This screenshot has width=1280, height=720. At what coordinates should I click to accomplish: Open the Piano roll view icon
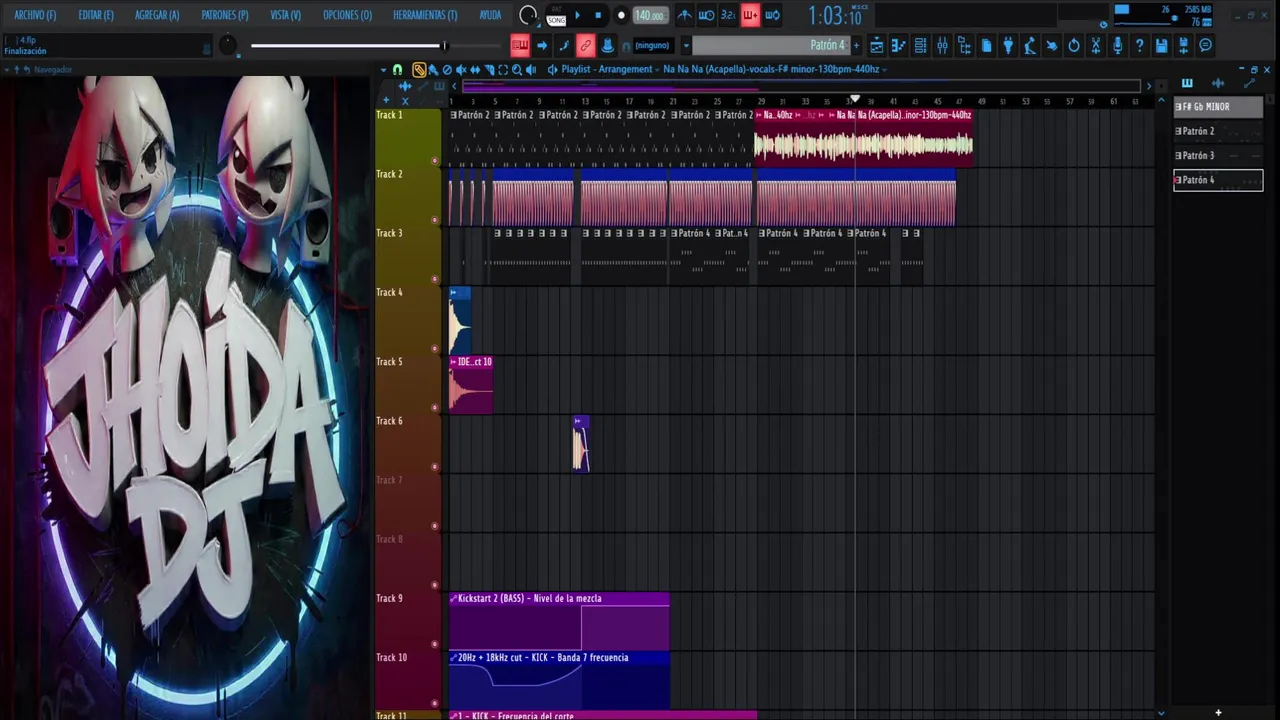click(898, 45)
